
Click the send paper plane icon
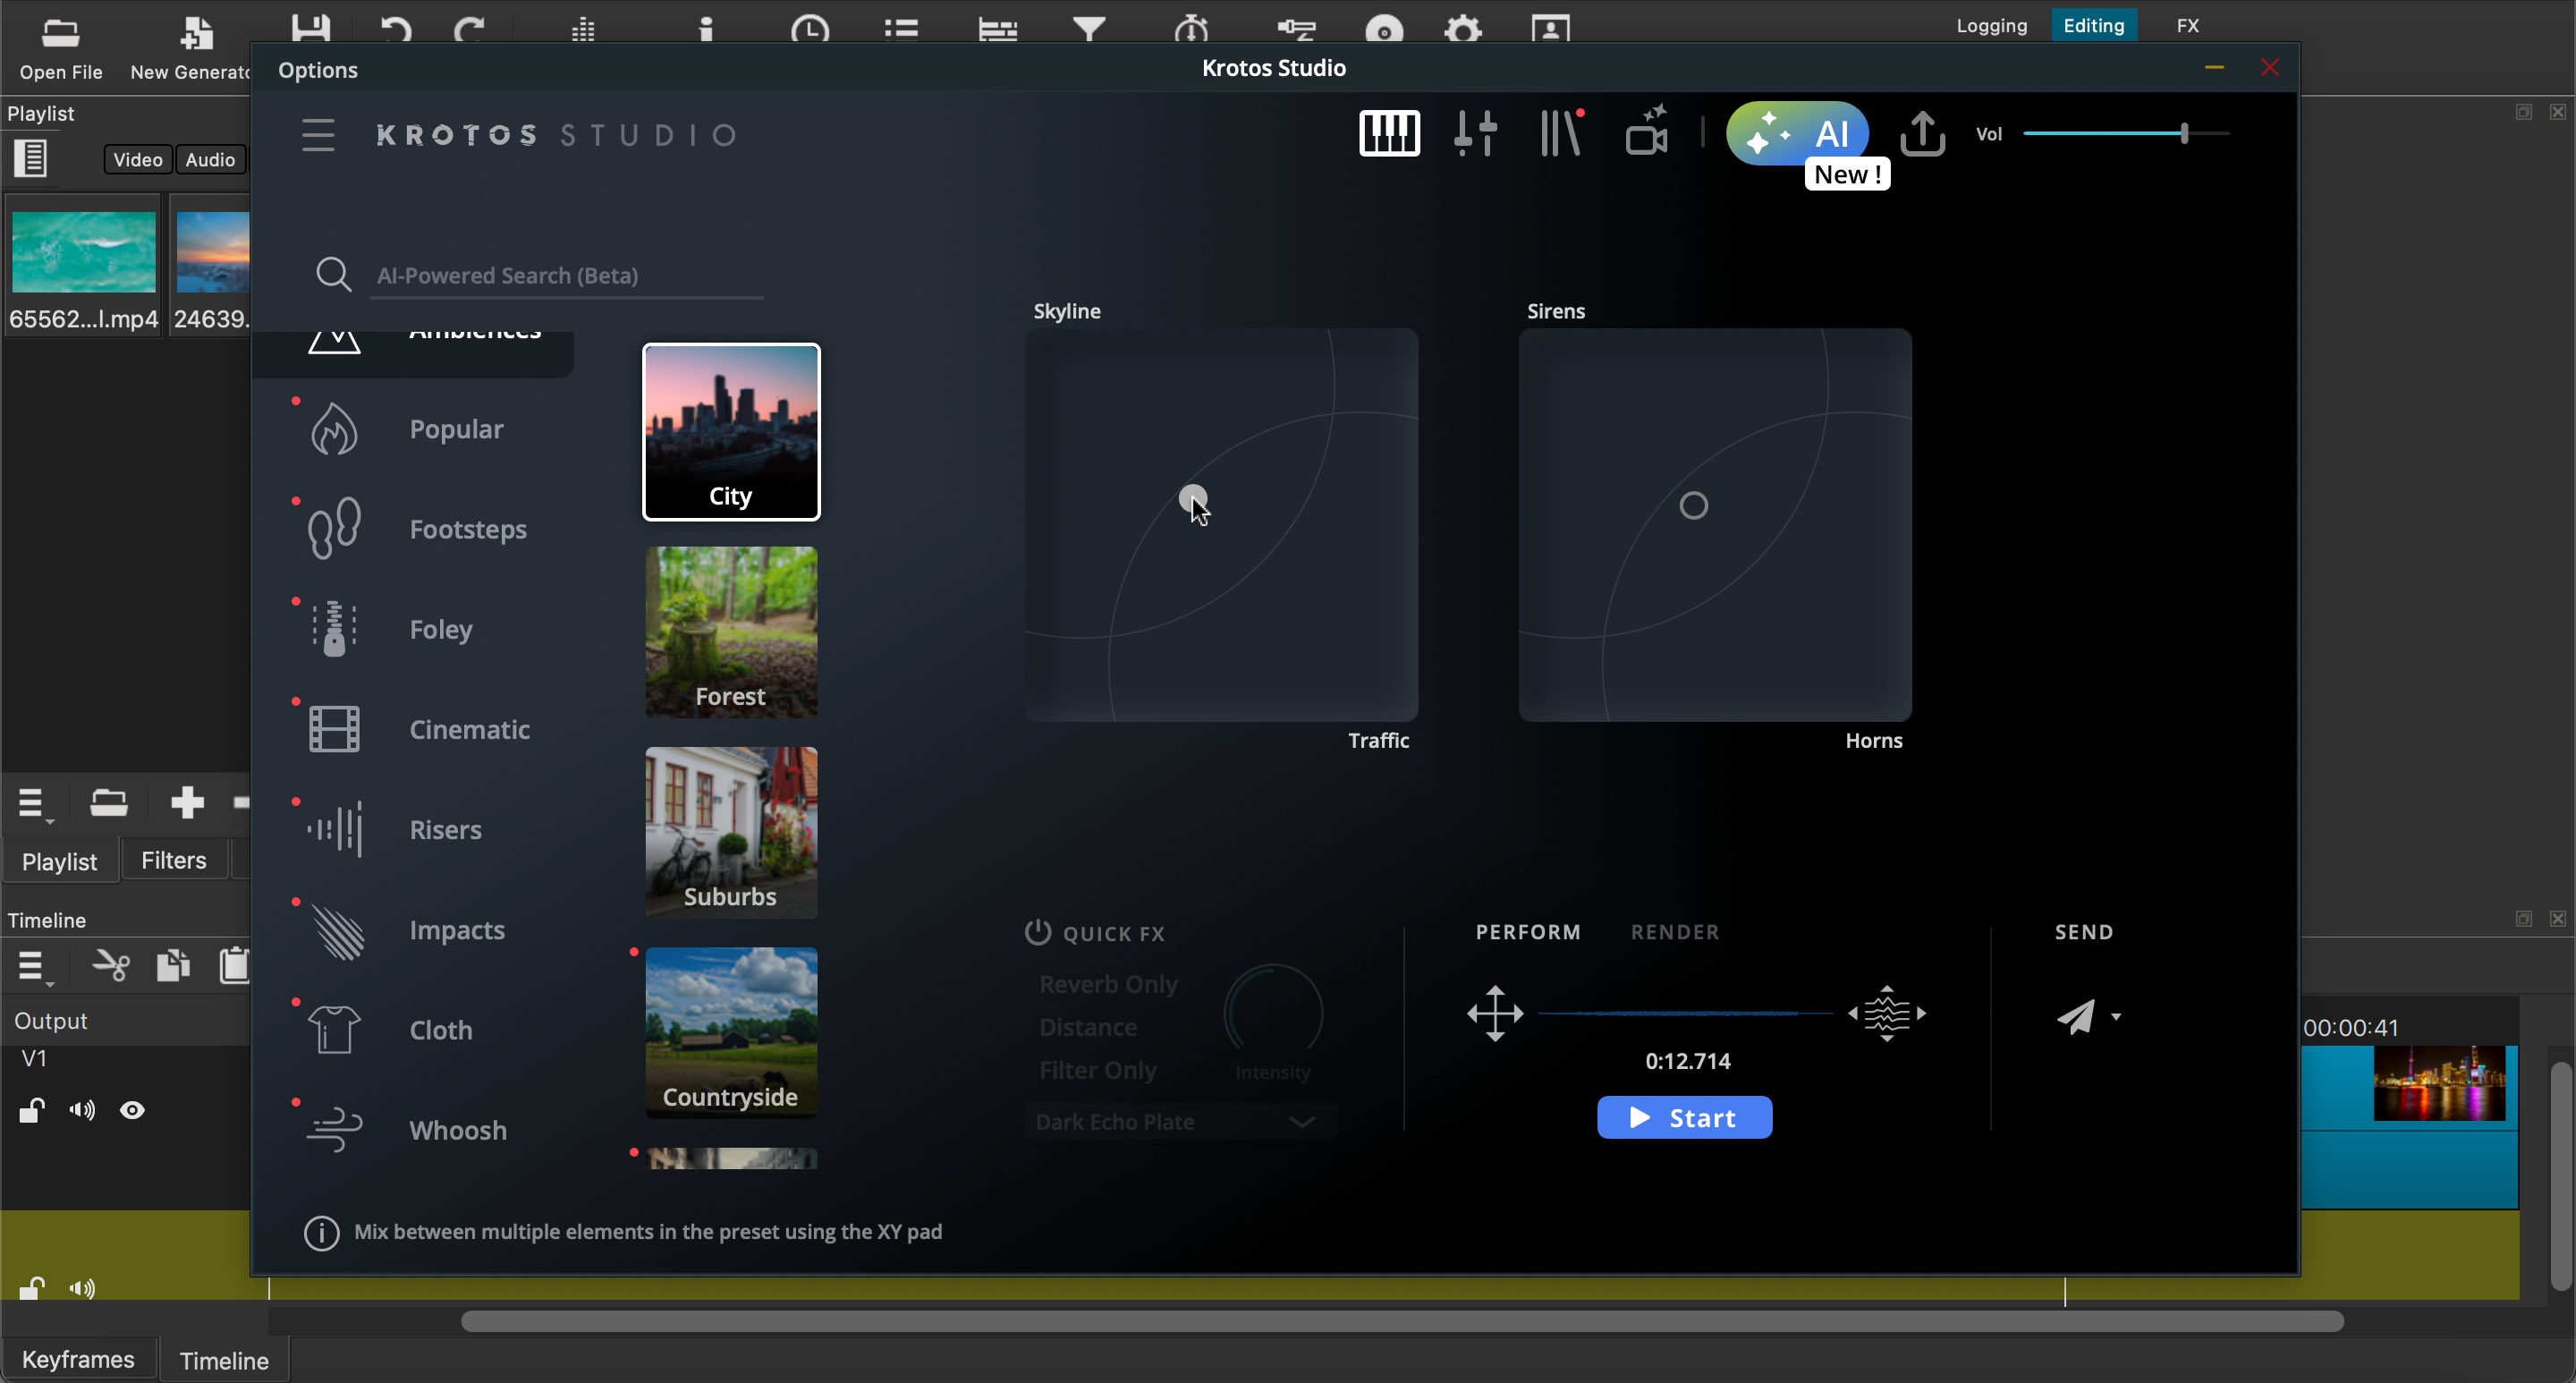click(2076, 1016)
